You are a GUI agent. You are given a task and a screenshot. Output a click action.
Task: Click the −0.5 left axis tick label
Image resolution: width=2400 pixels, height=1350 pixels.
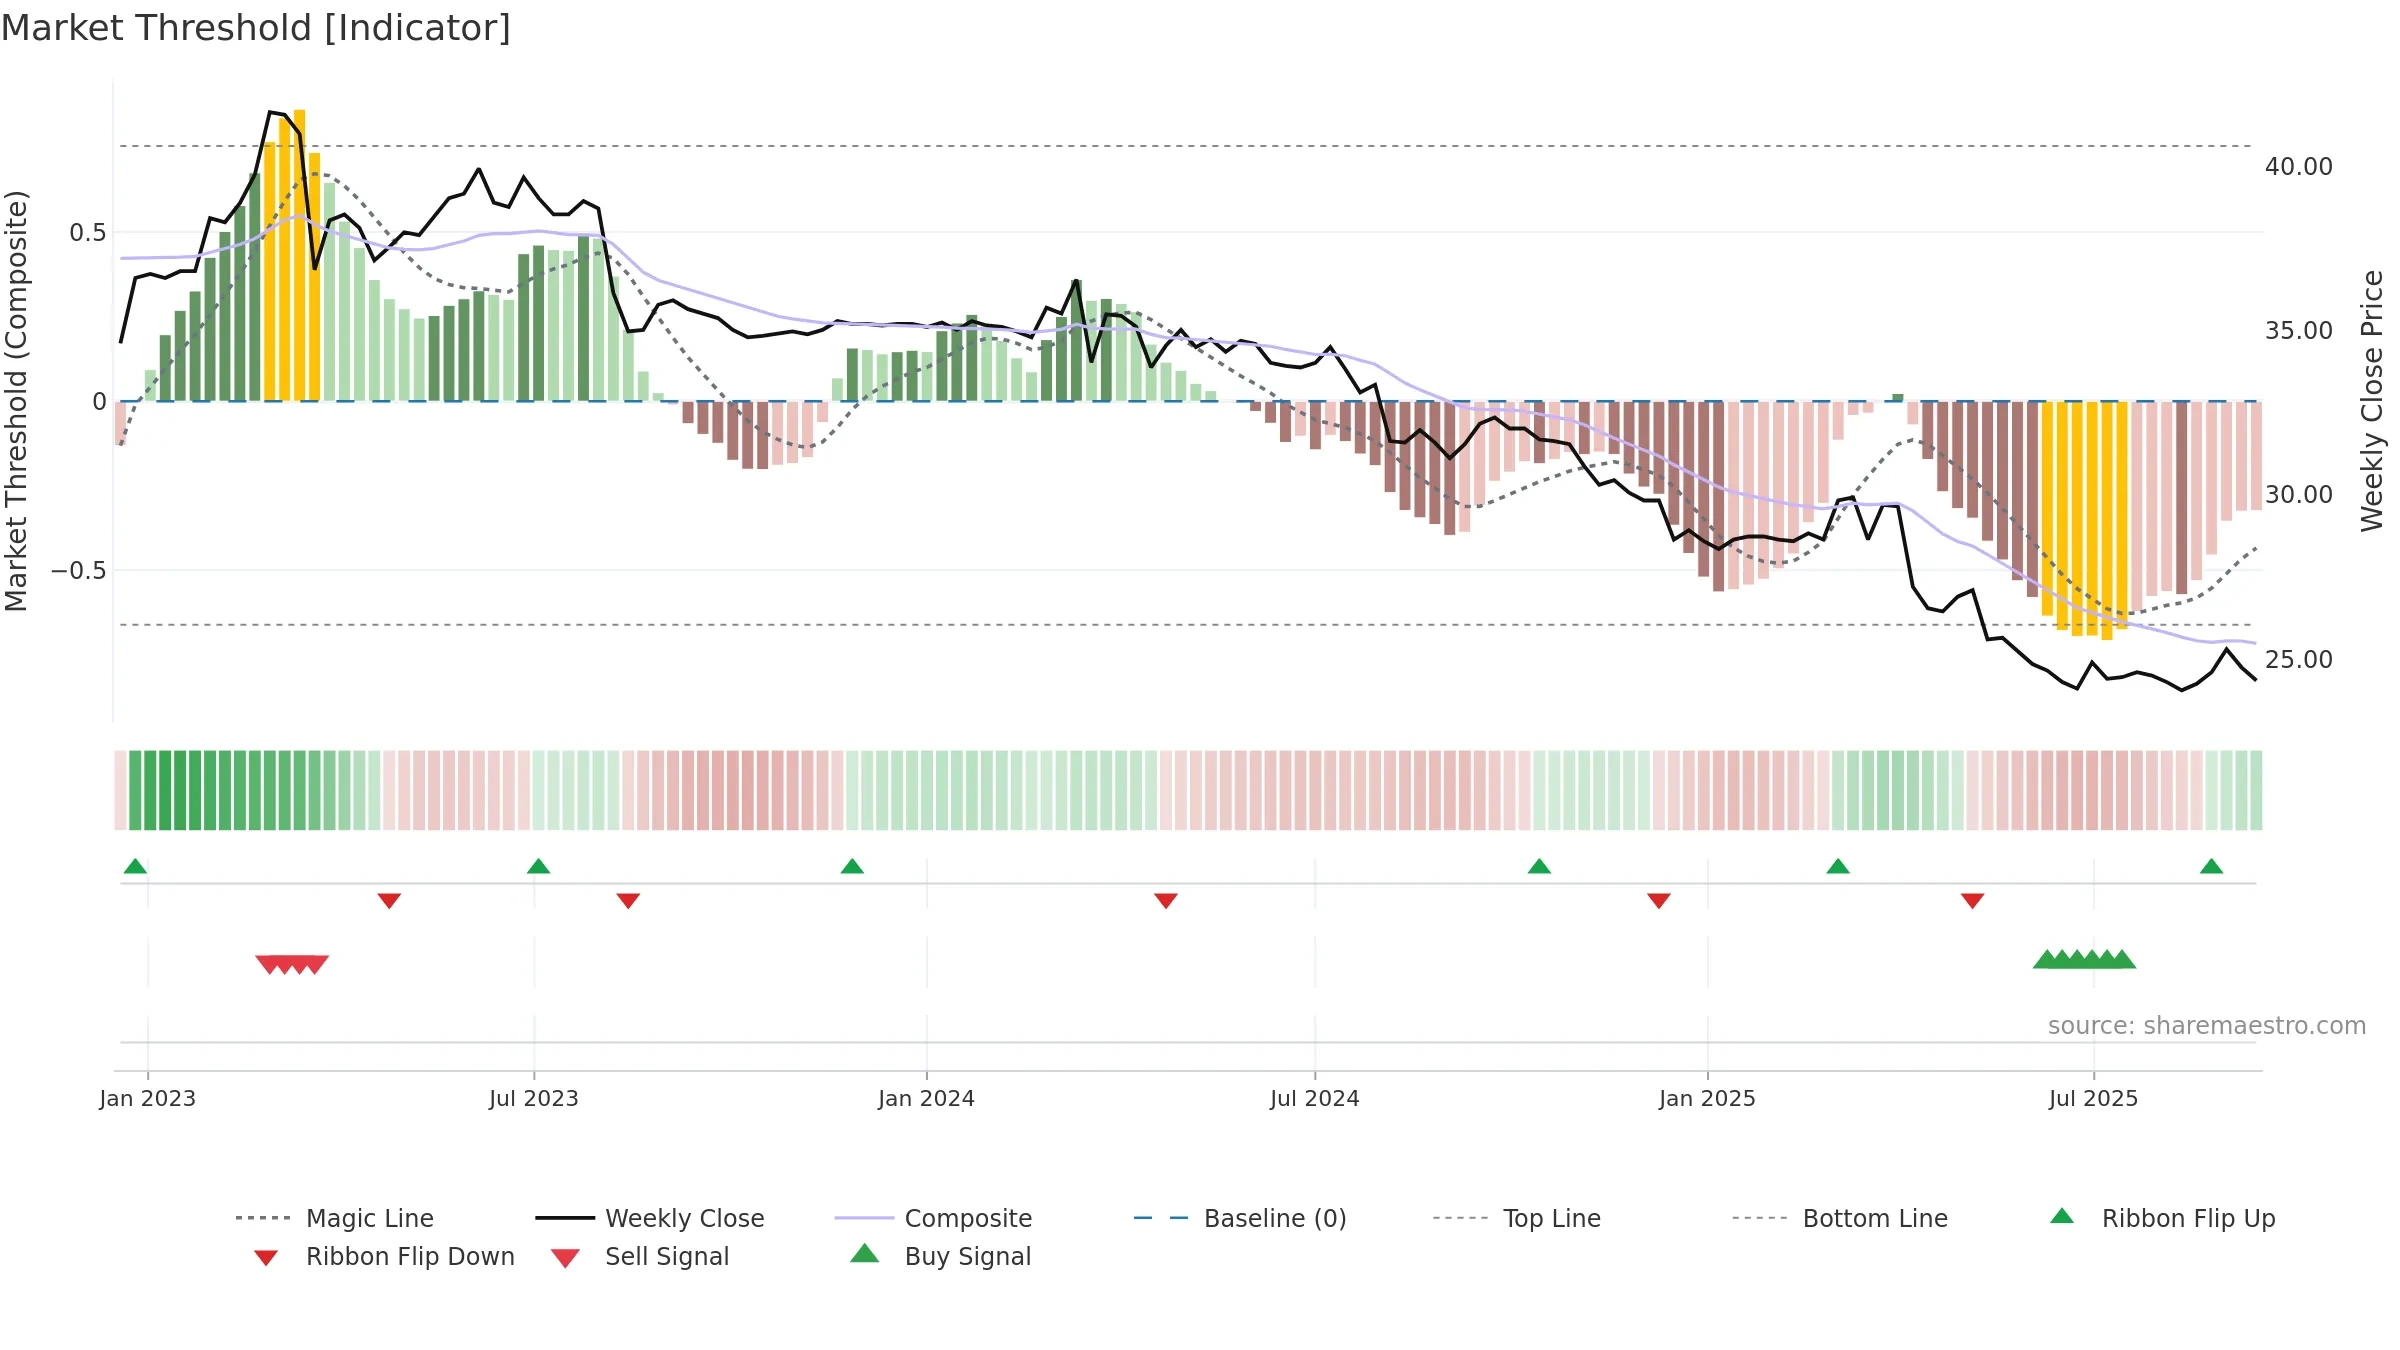[x=79, y=571]
